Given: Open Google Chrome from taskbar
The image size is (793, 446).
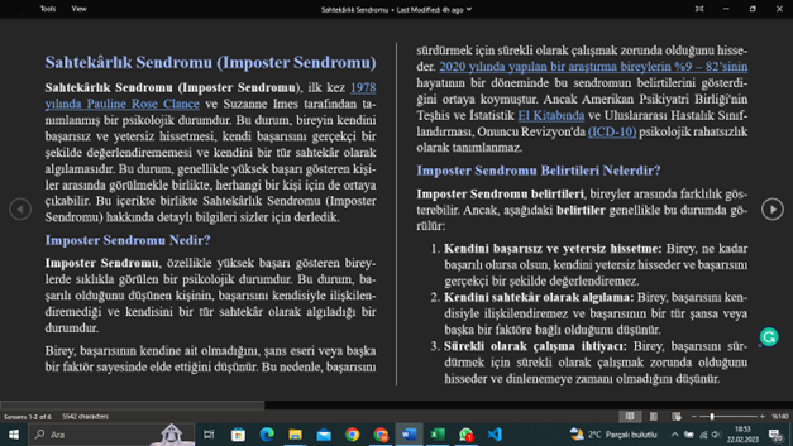Looking at the screenshot, I should click(352, 434).
